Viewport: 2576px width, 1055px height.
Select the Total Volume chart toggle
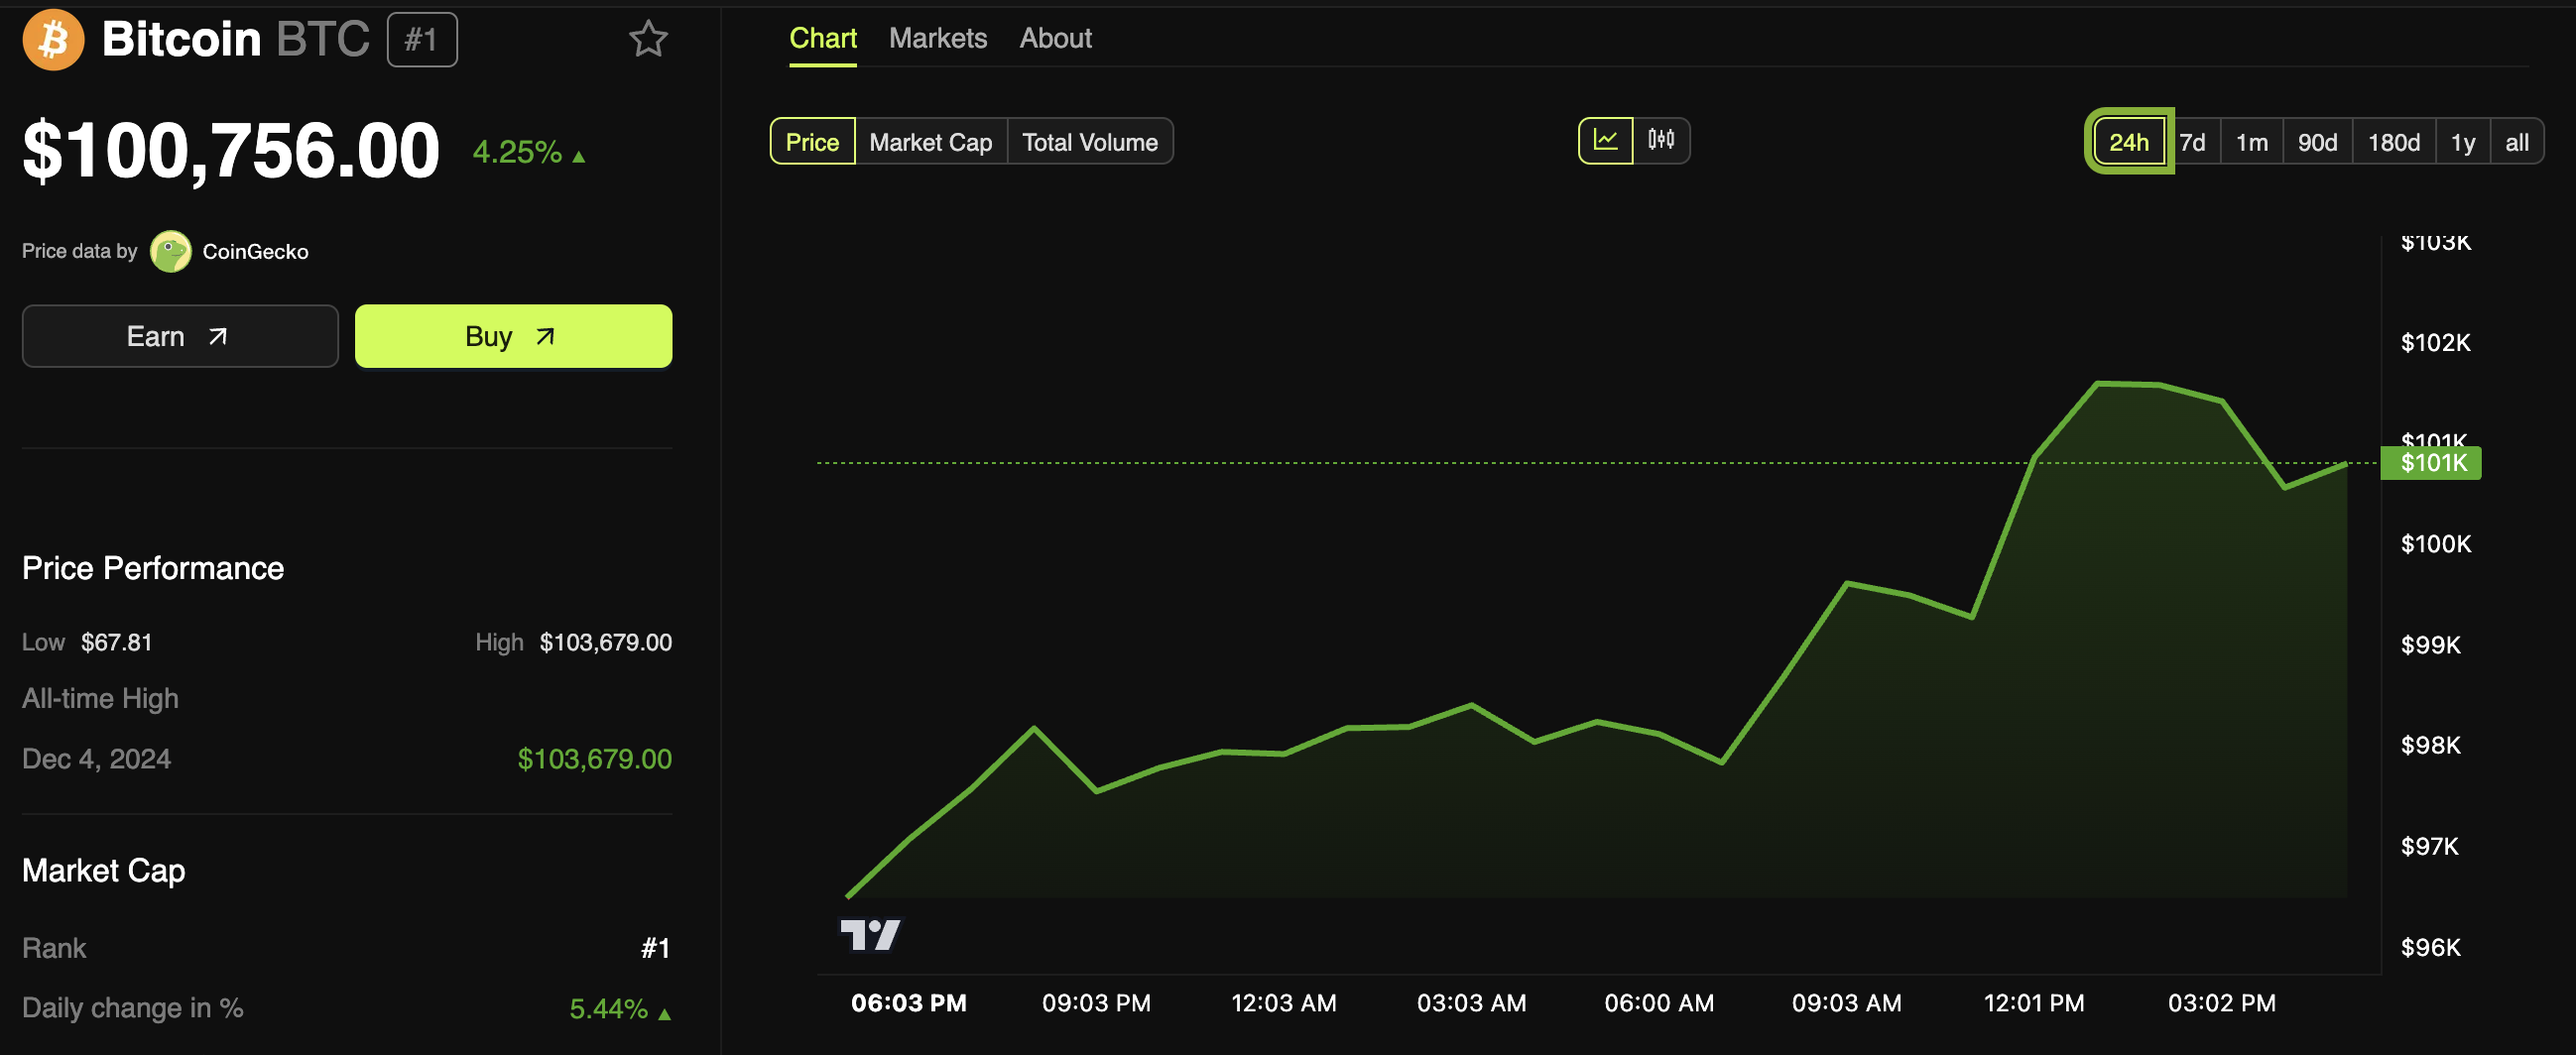pos(1089,142)
